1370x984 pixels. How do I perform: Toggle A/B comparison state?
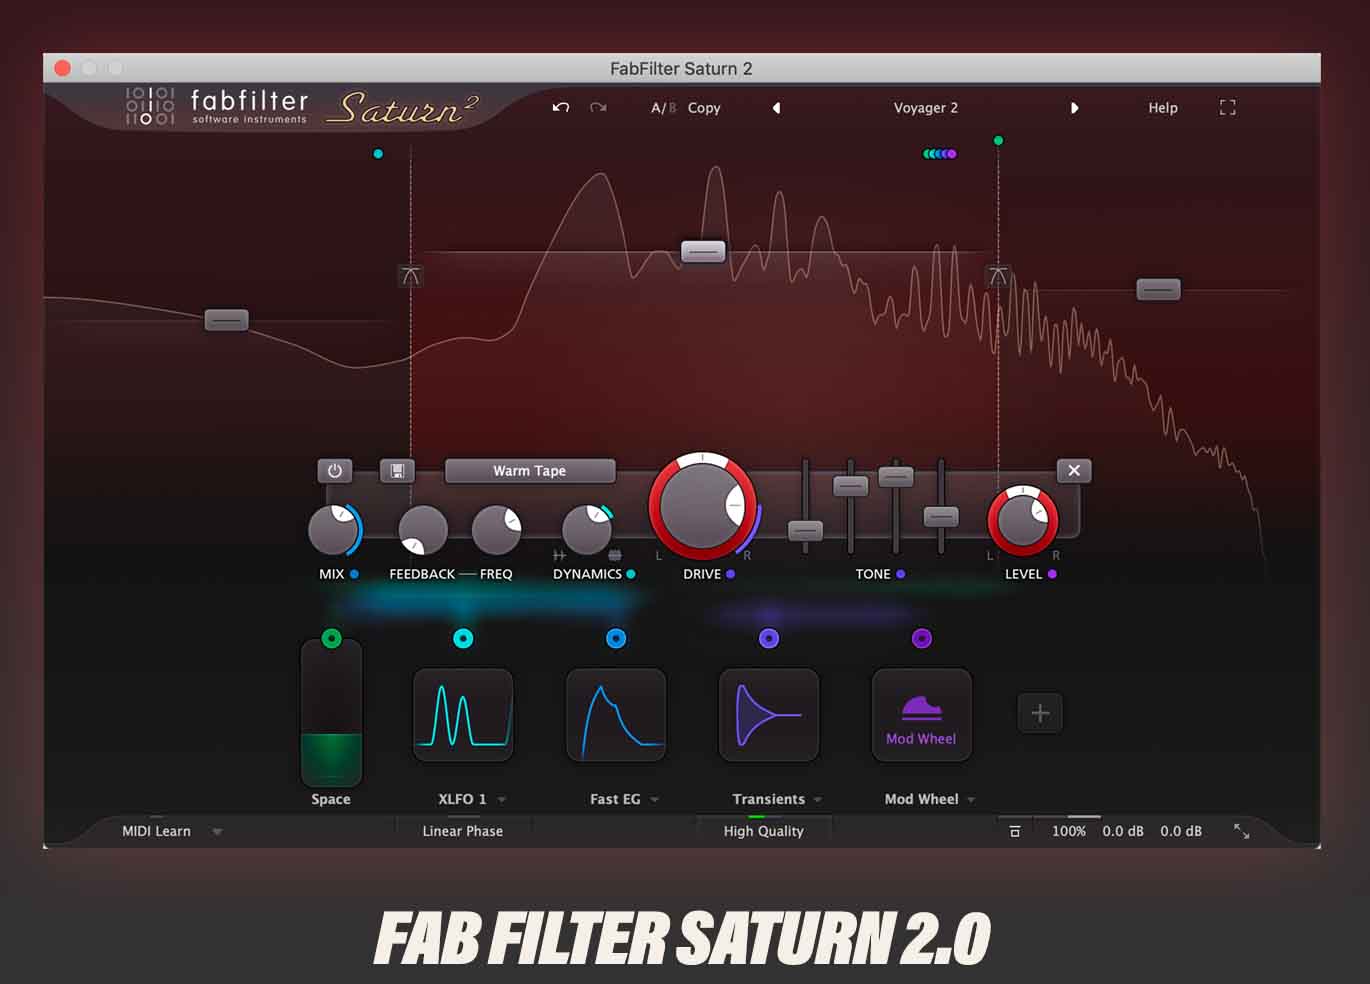pos(663,108)
